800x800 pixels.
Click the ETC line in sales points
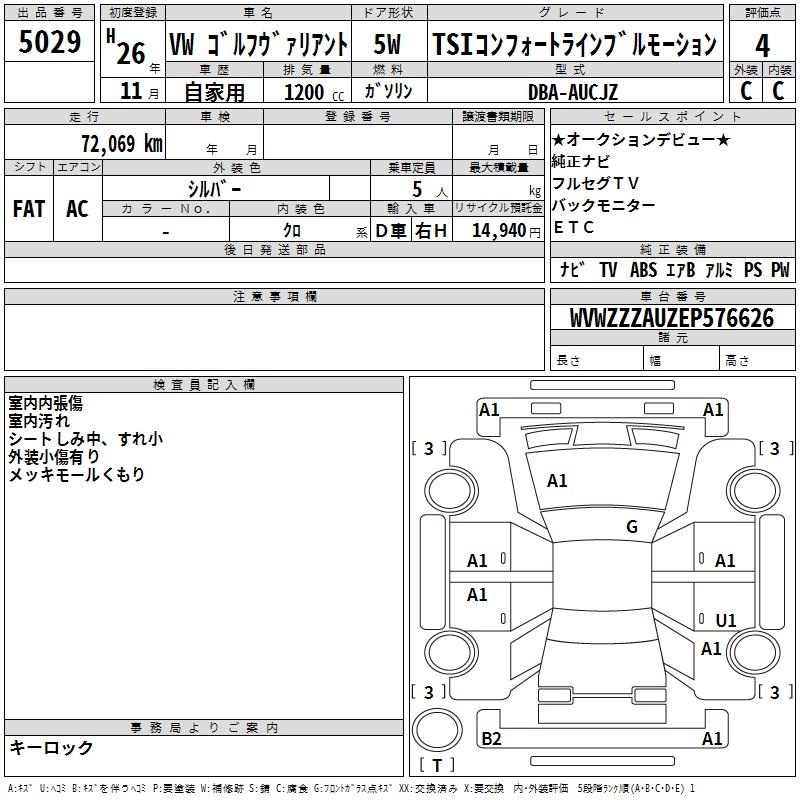573,227
